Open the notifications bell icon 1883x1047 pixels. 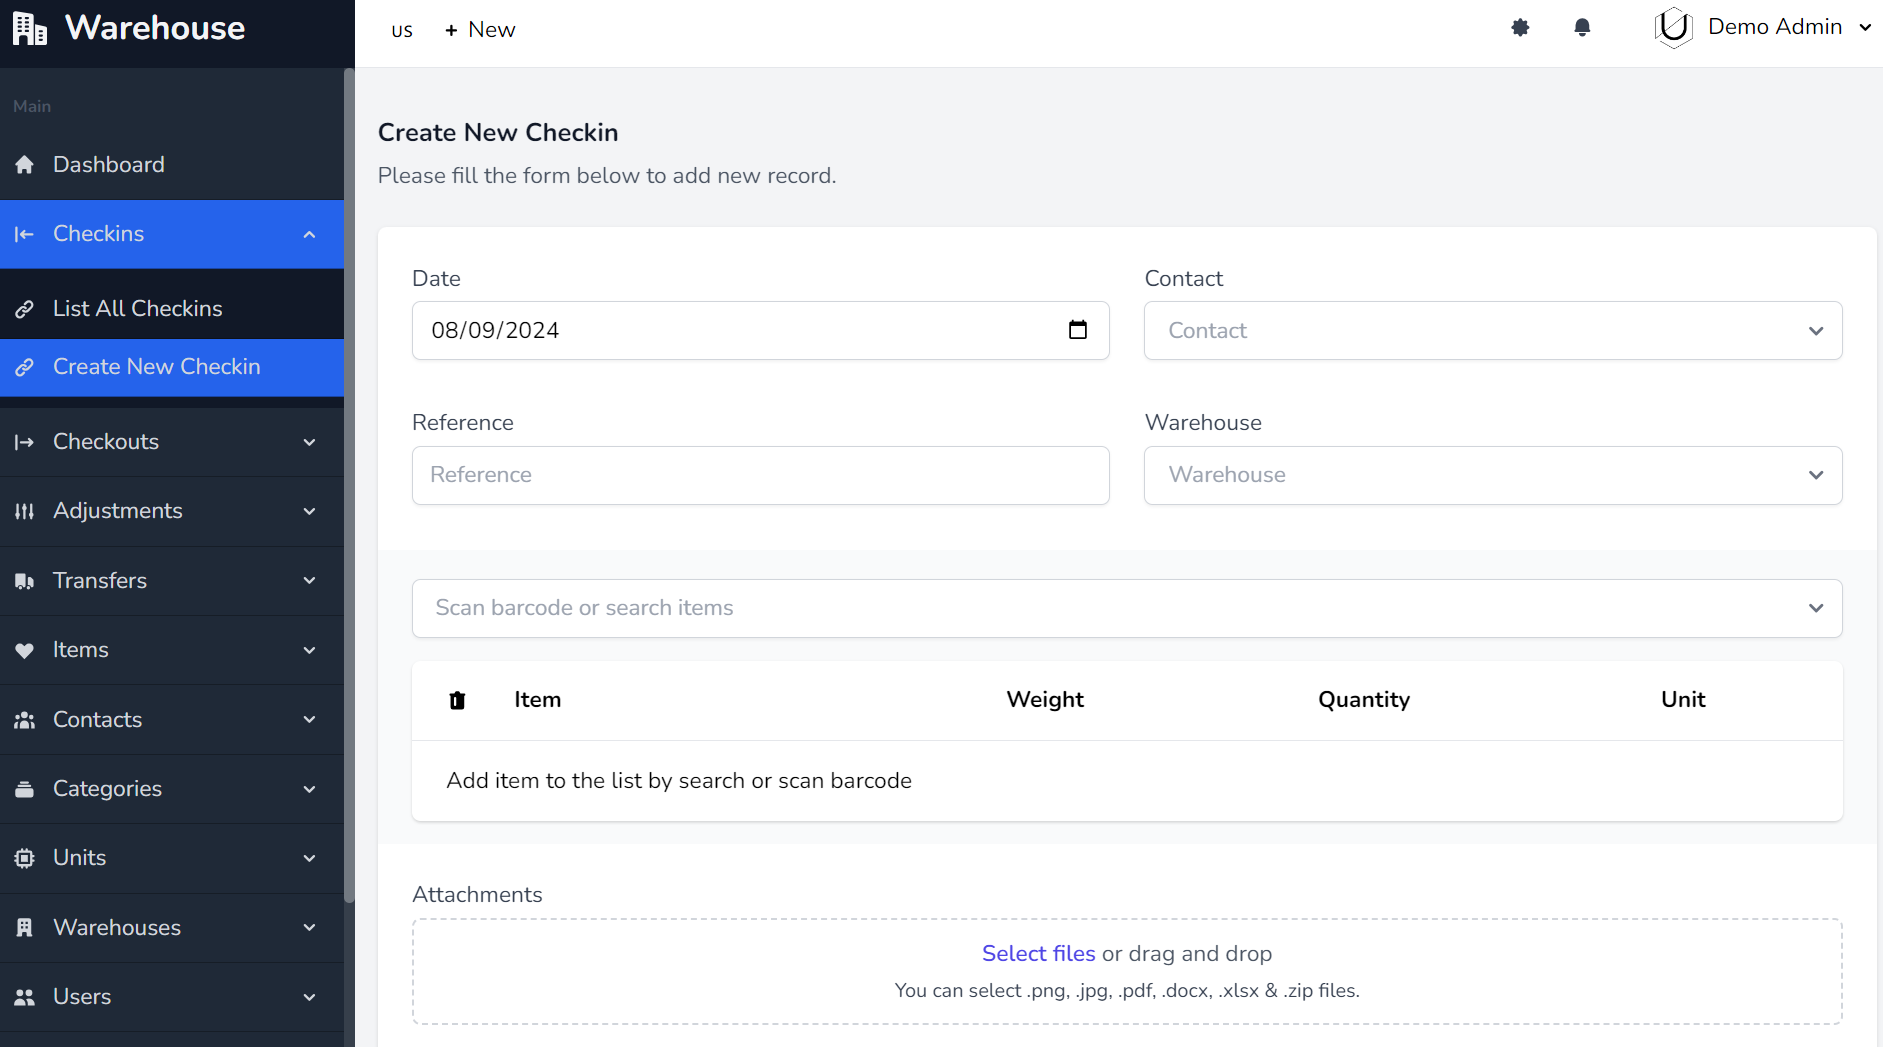[x=1582, y=28]
